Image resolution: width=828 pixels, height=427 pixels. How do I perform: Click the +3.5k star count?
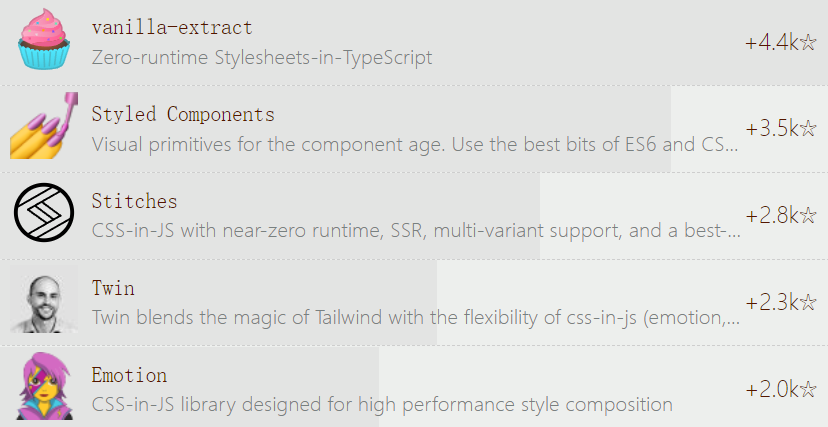(x=780, y=129)
